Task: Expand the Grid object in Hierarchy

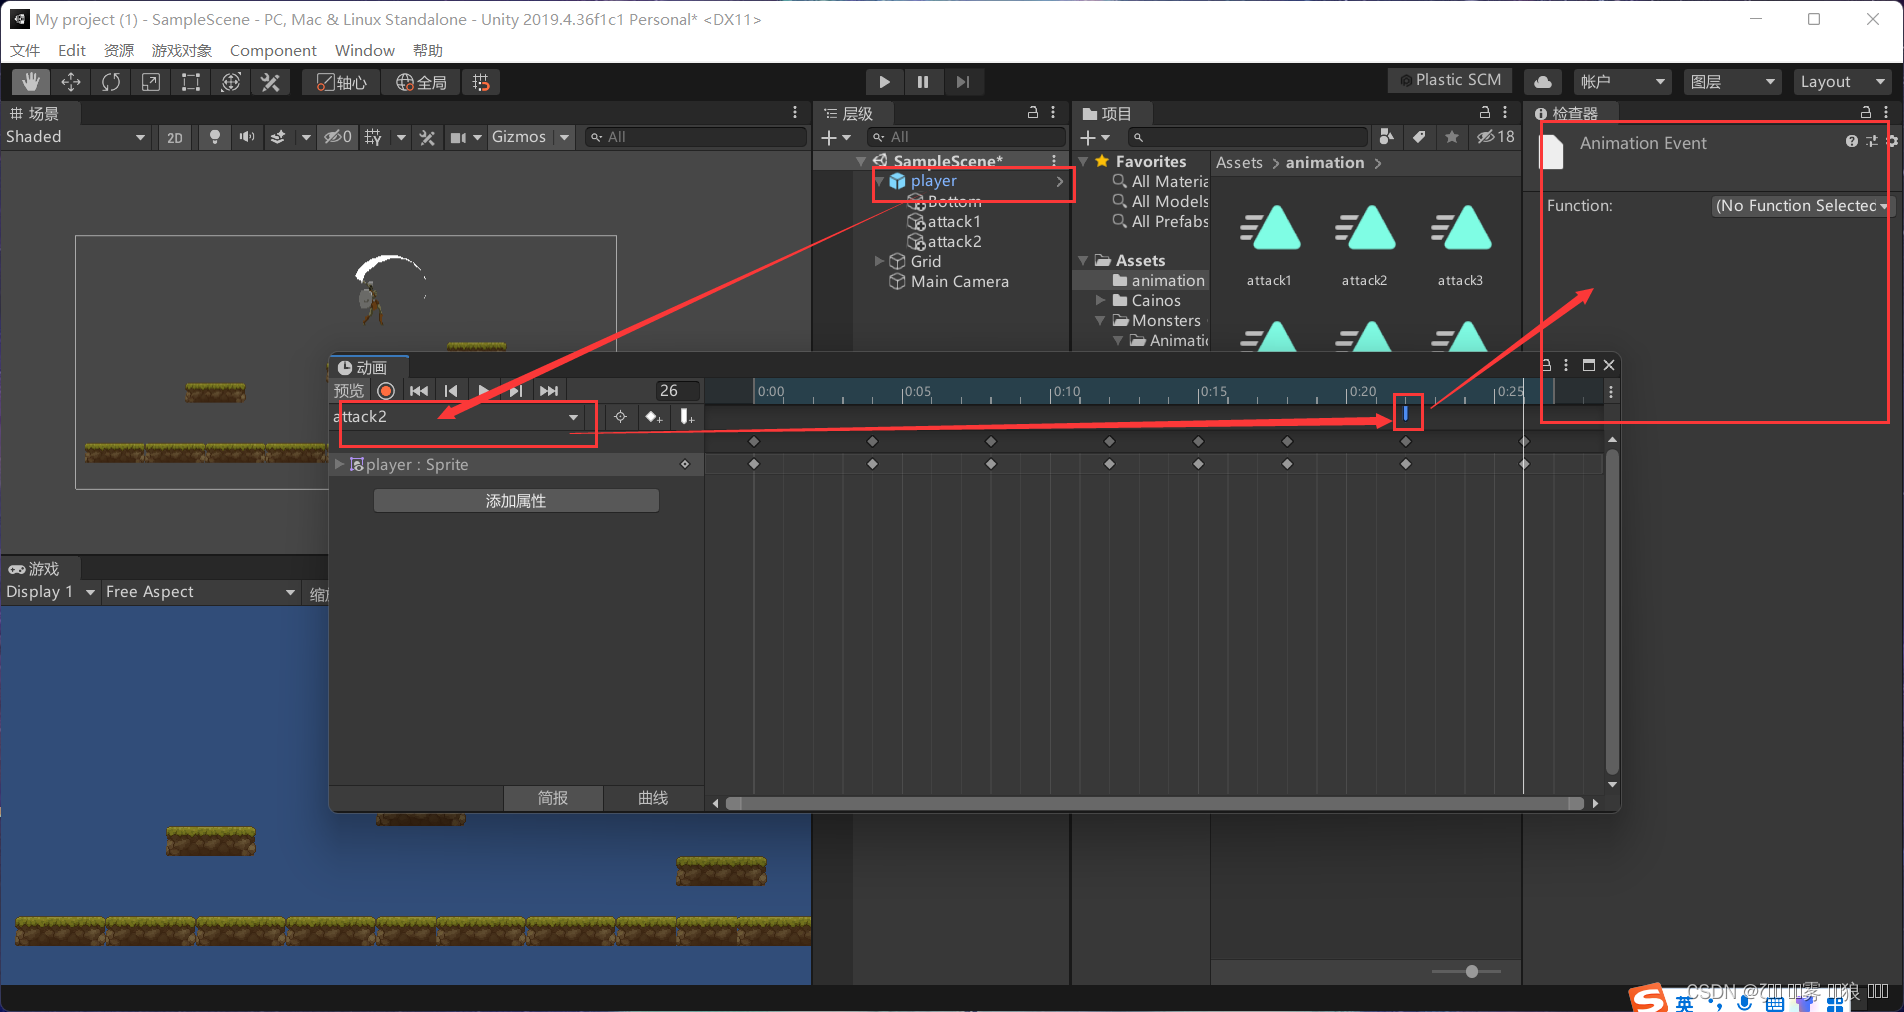Action: [879, 261]
